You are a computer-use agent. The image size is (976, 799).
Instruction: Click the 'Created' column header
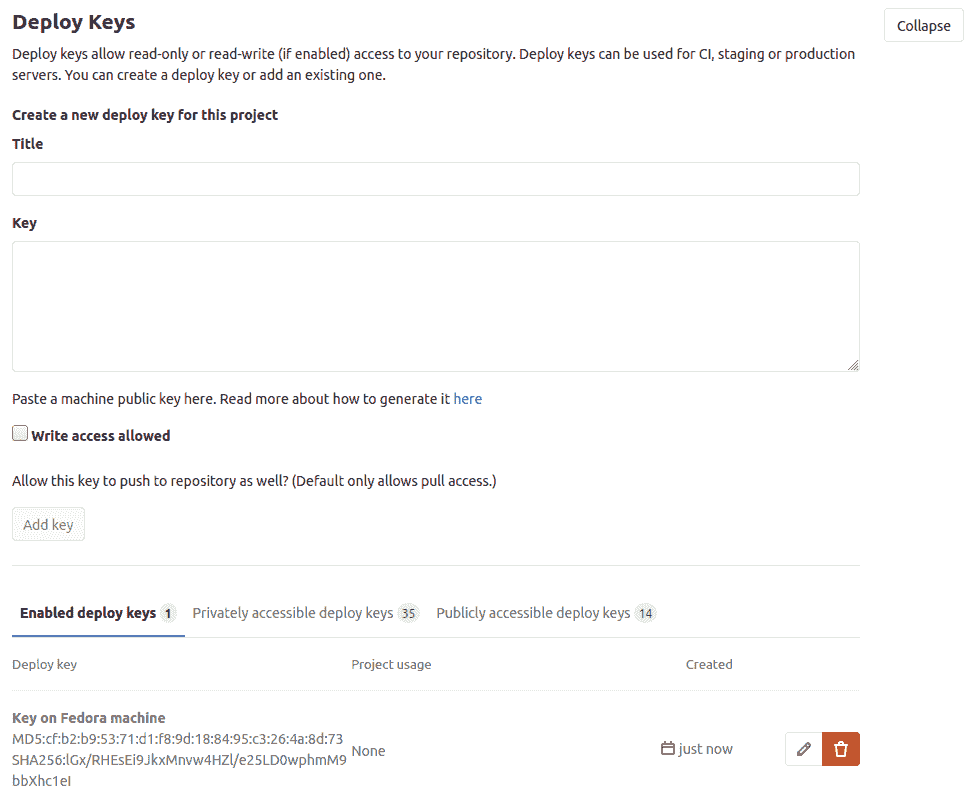pyautogui.click(x=709, y=664)
